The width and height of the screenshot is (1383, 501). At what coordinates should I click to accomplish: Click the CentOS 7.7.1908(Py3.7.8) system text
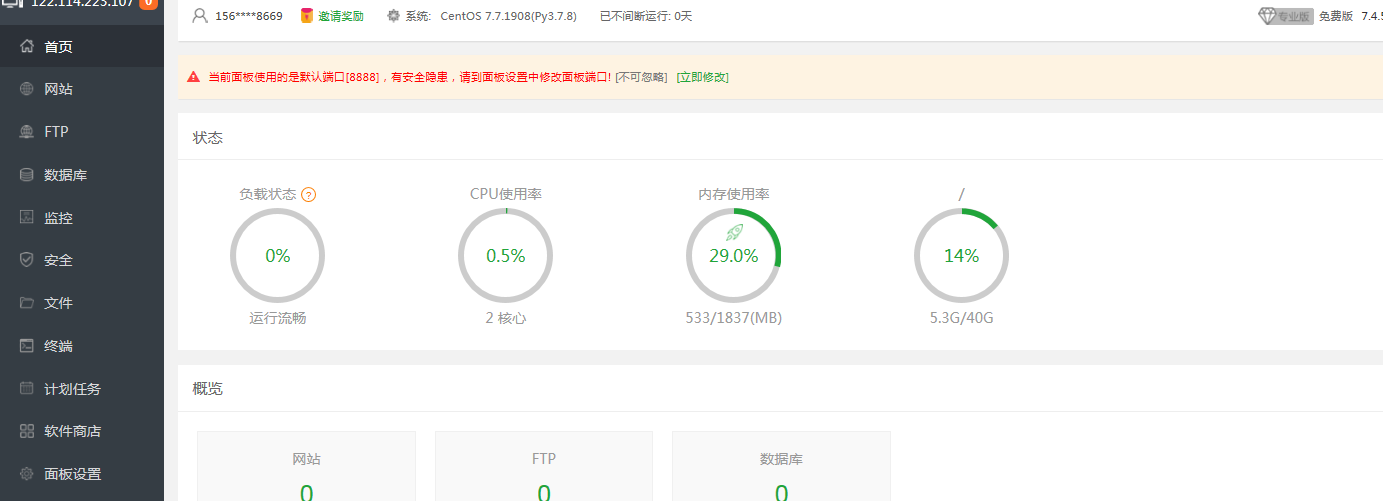[x=508, y=16]
